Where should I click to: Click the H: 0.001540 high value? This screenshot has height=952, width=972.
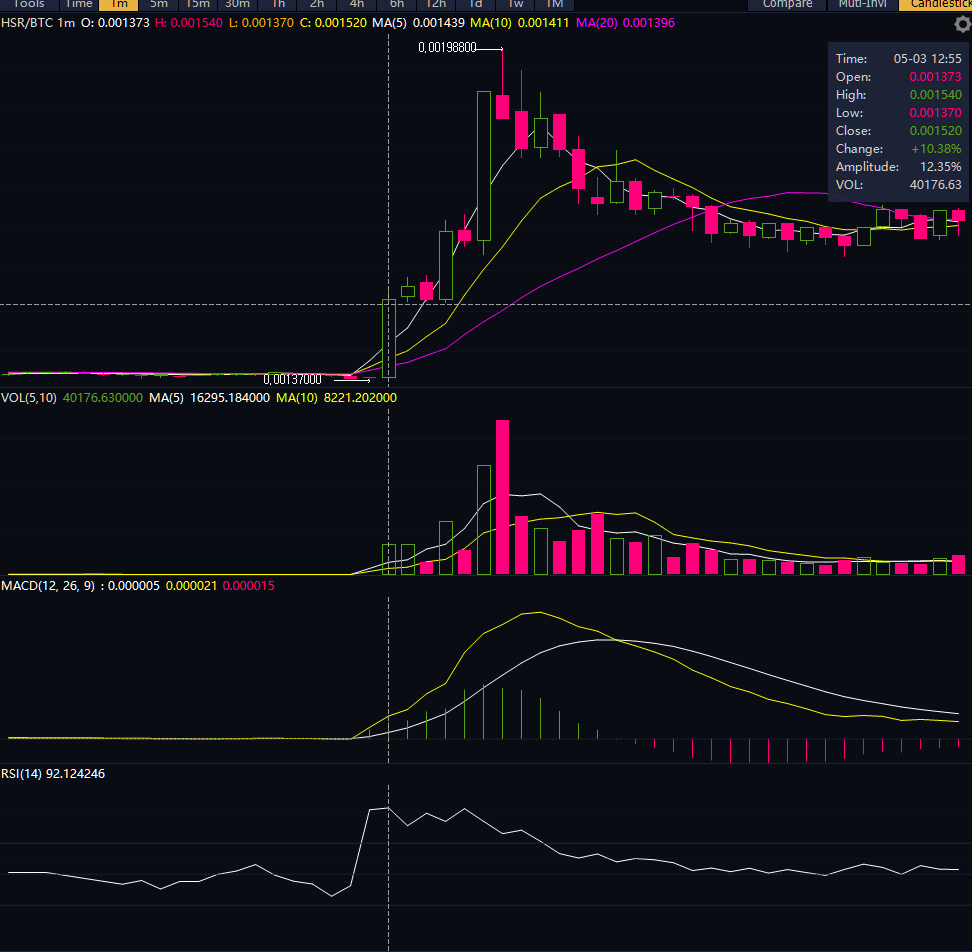(x=188, y=23)
